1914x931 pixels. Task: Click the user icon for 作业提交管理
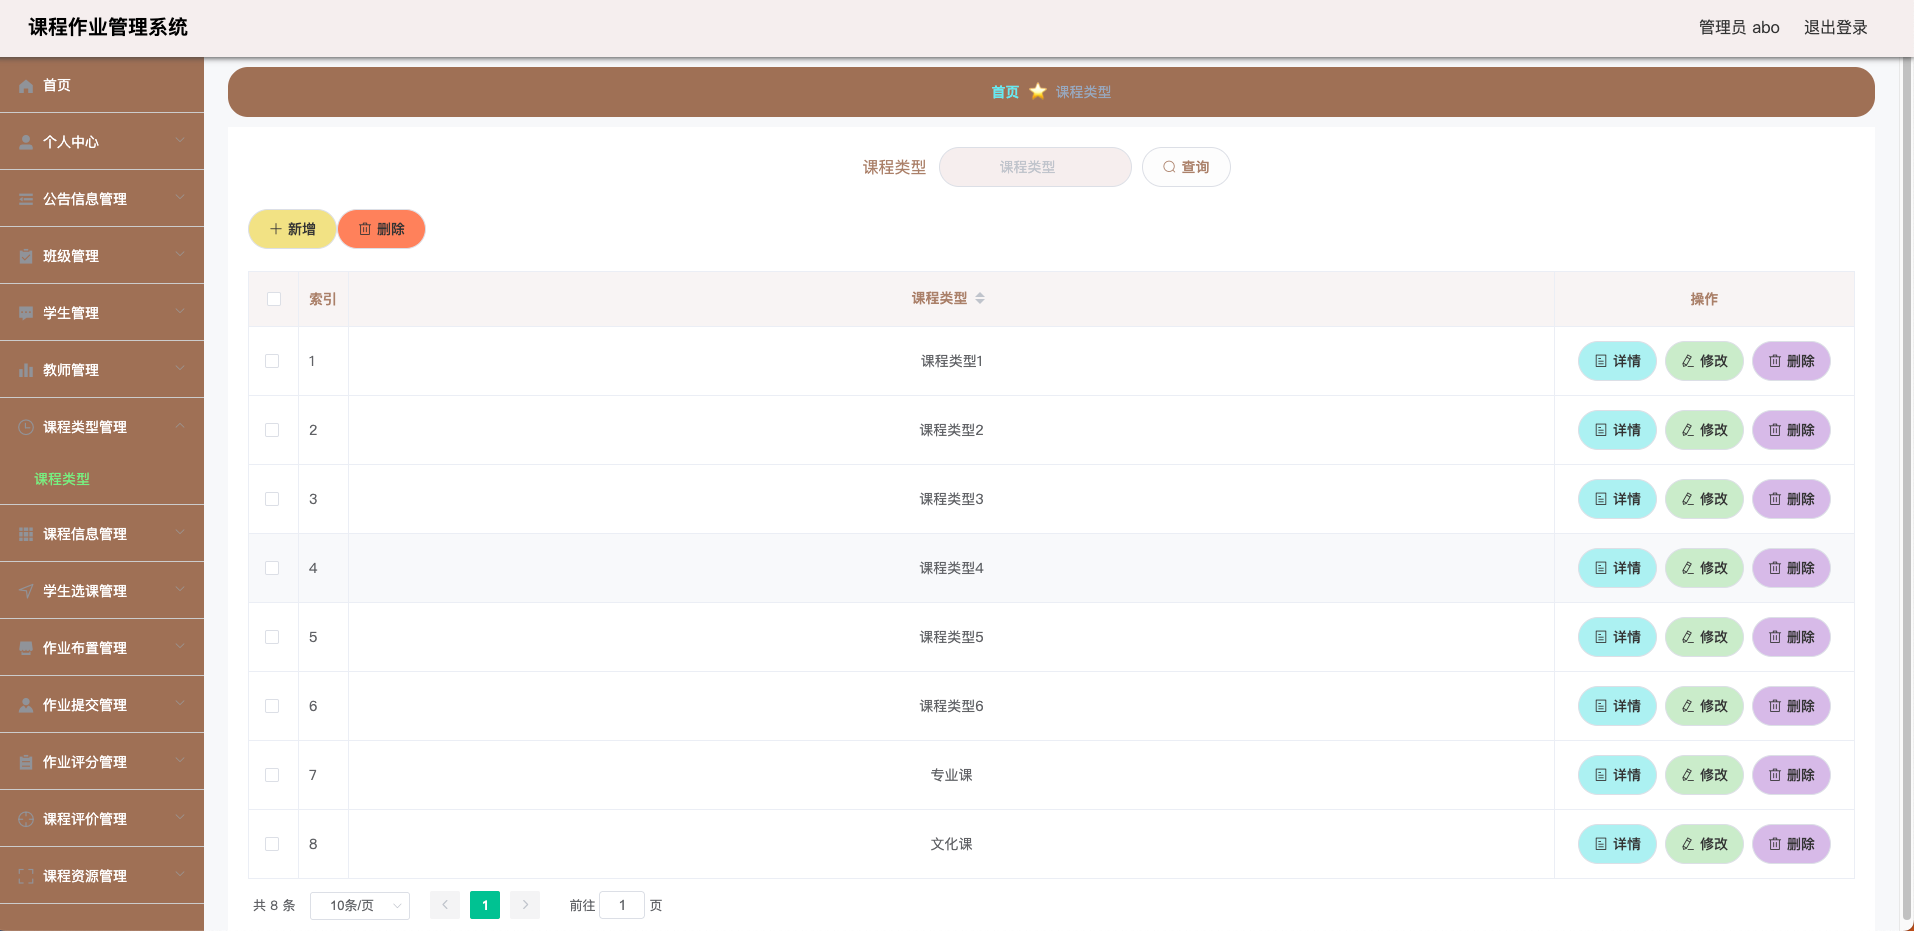[x=26, y=705]
